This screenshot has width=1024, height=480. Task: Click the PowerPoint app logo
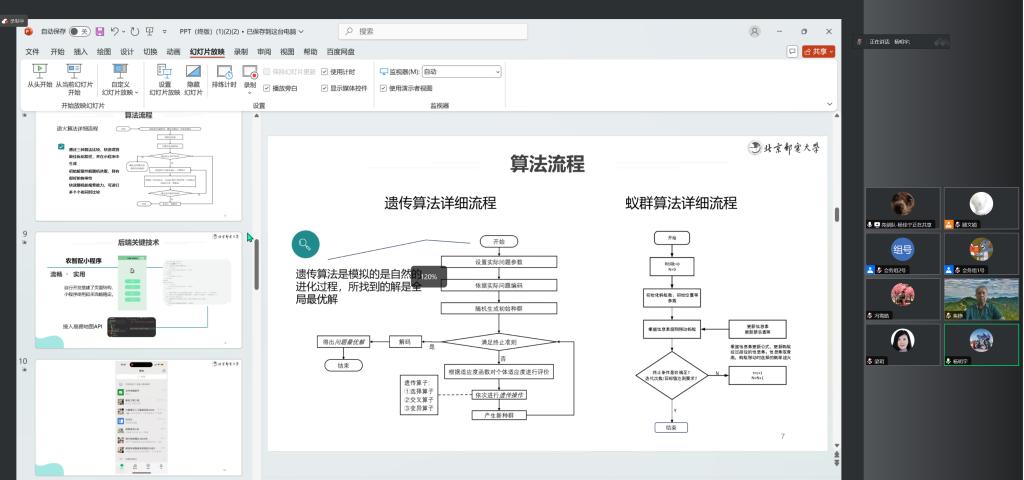pos(28,31)
